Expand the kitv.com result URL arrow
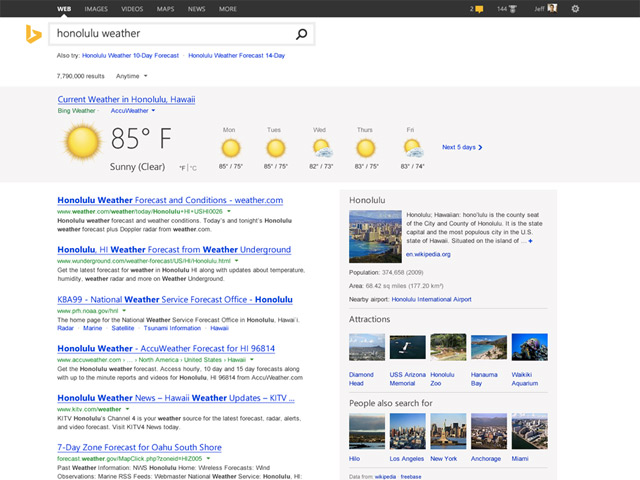Screen dimensions: 640x480 point(127,409)
